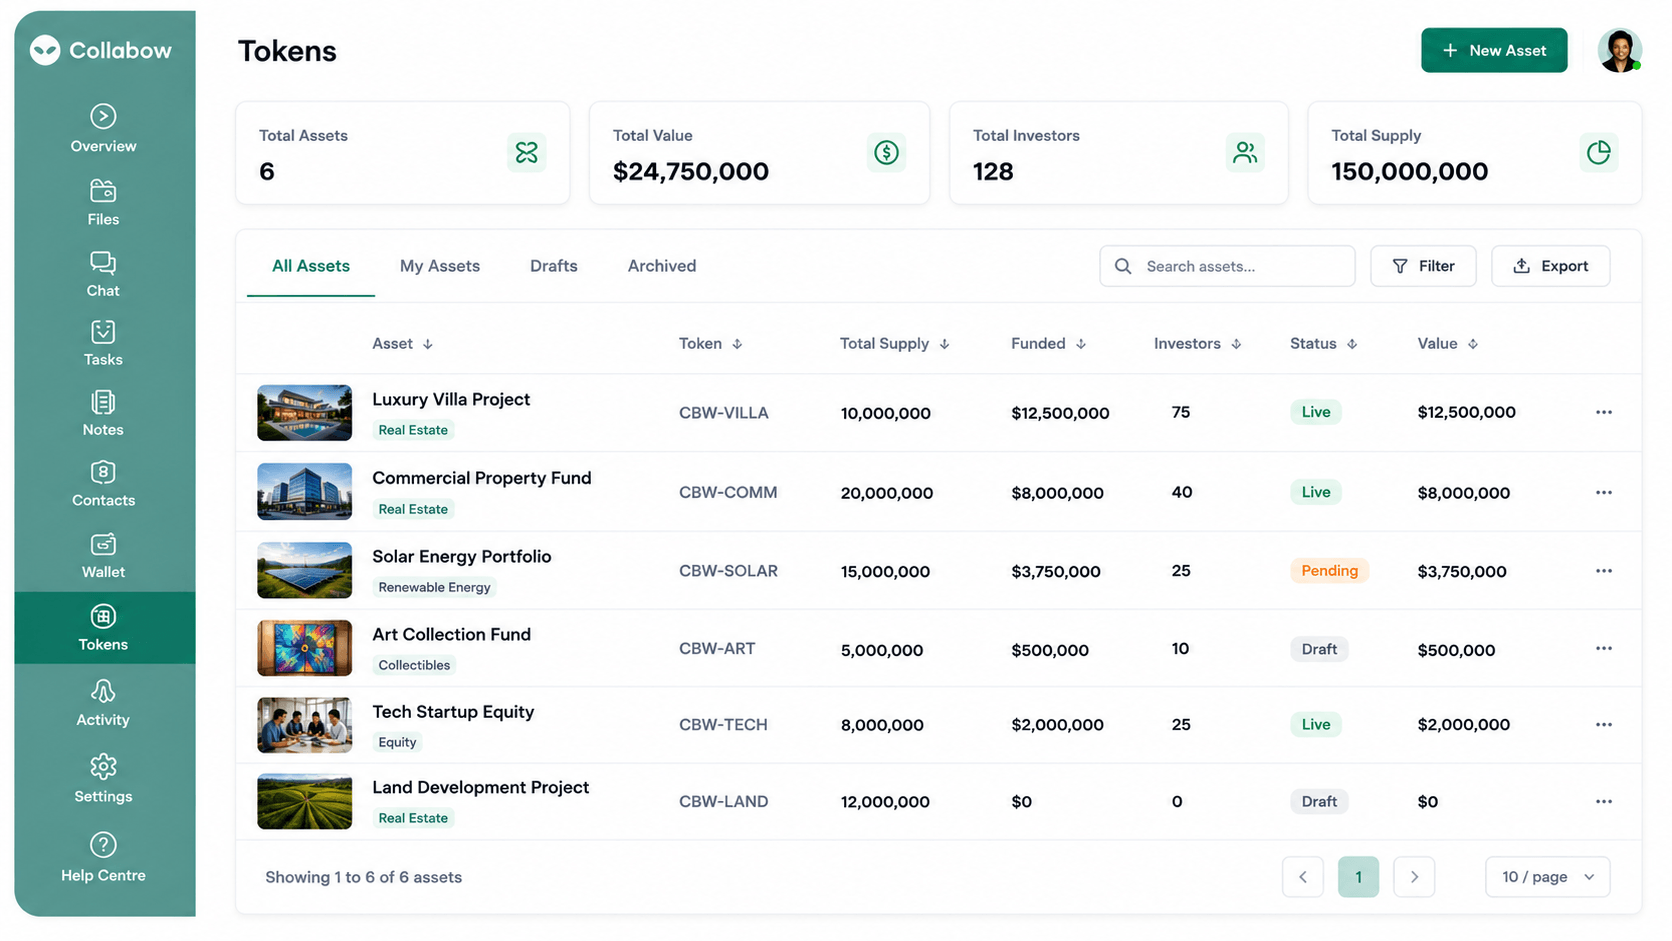Open the Notes sidebar item
The image size is (1672, 941).
[x=103, y=414]
